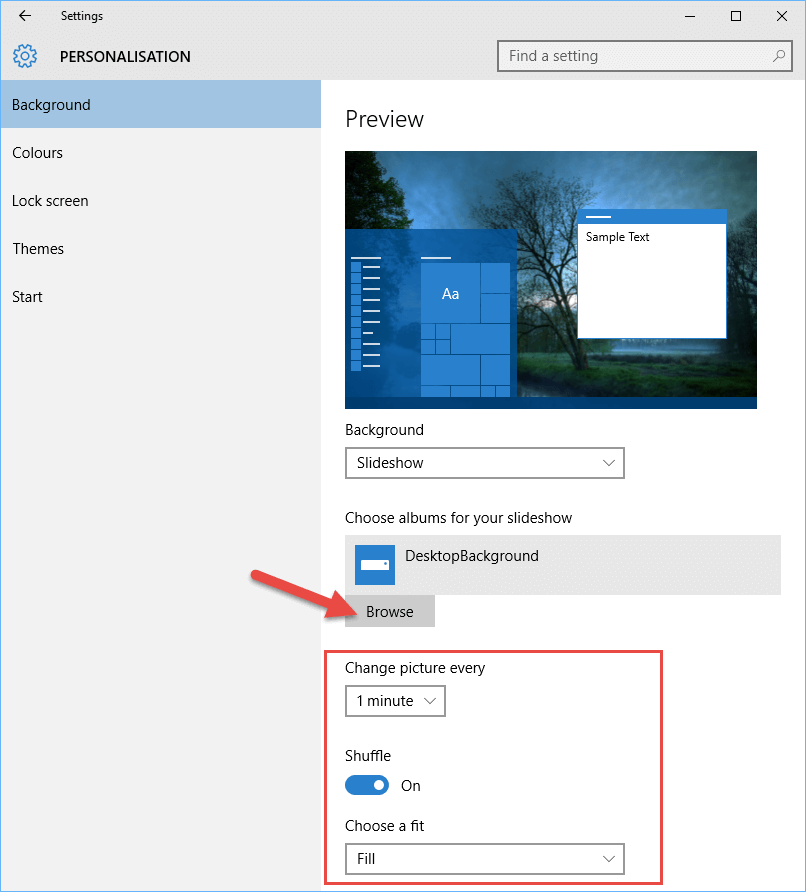Maximize the Settings window
806x892 pixels.
pyautogui.click(x=735, y=16)
